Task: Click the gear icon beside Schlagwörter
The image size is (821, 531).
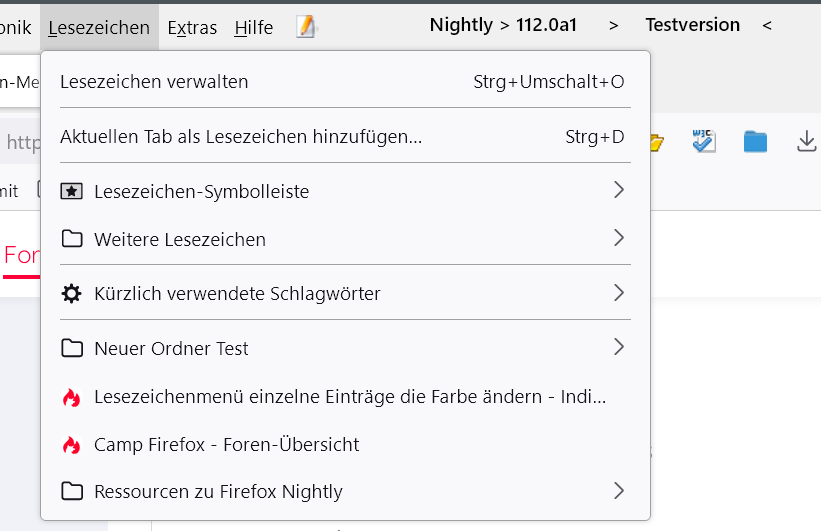Action: [71, 293]
